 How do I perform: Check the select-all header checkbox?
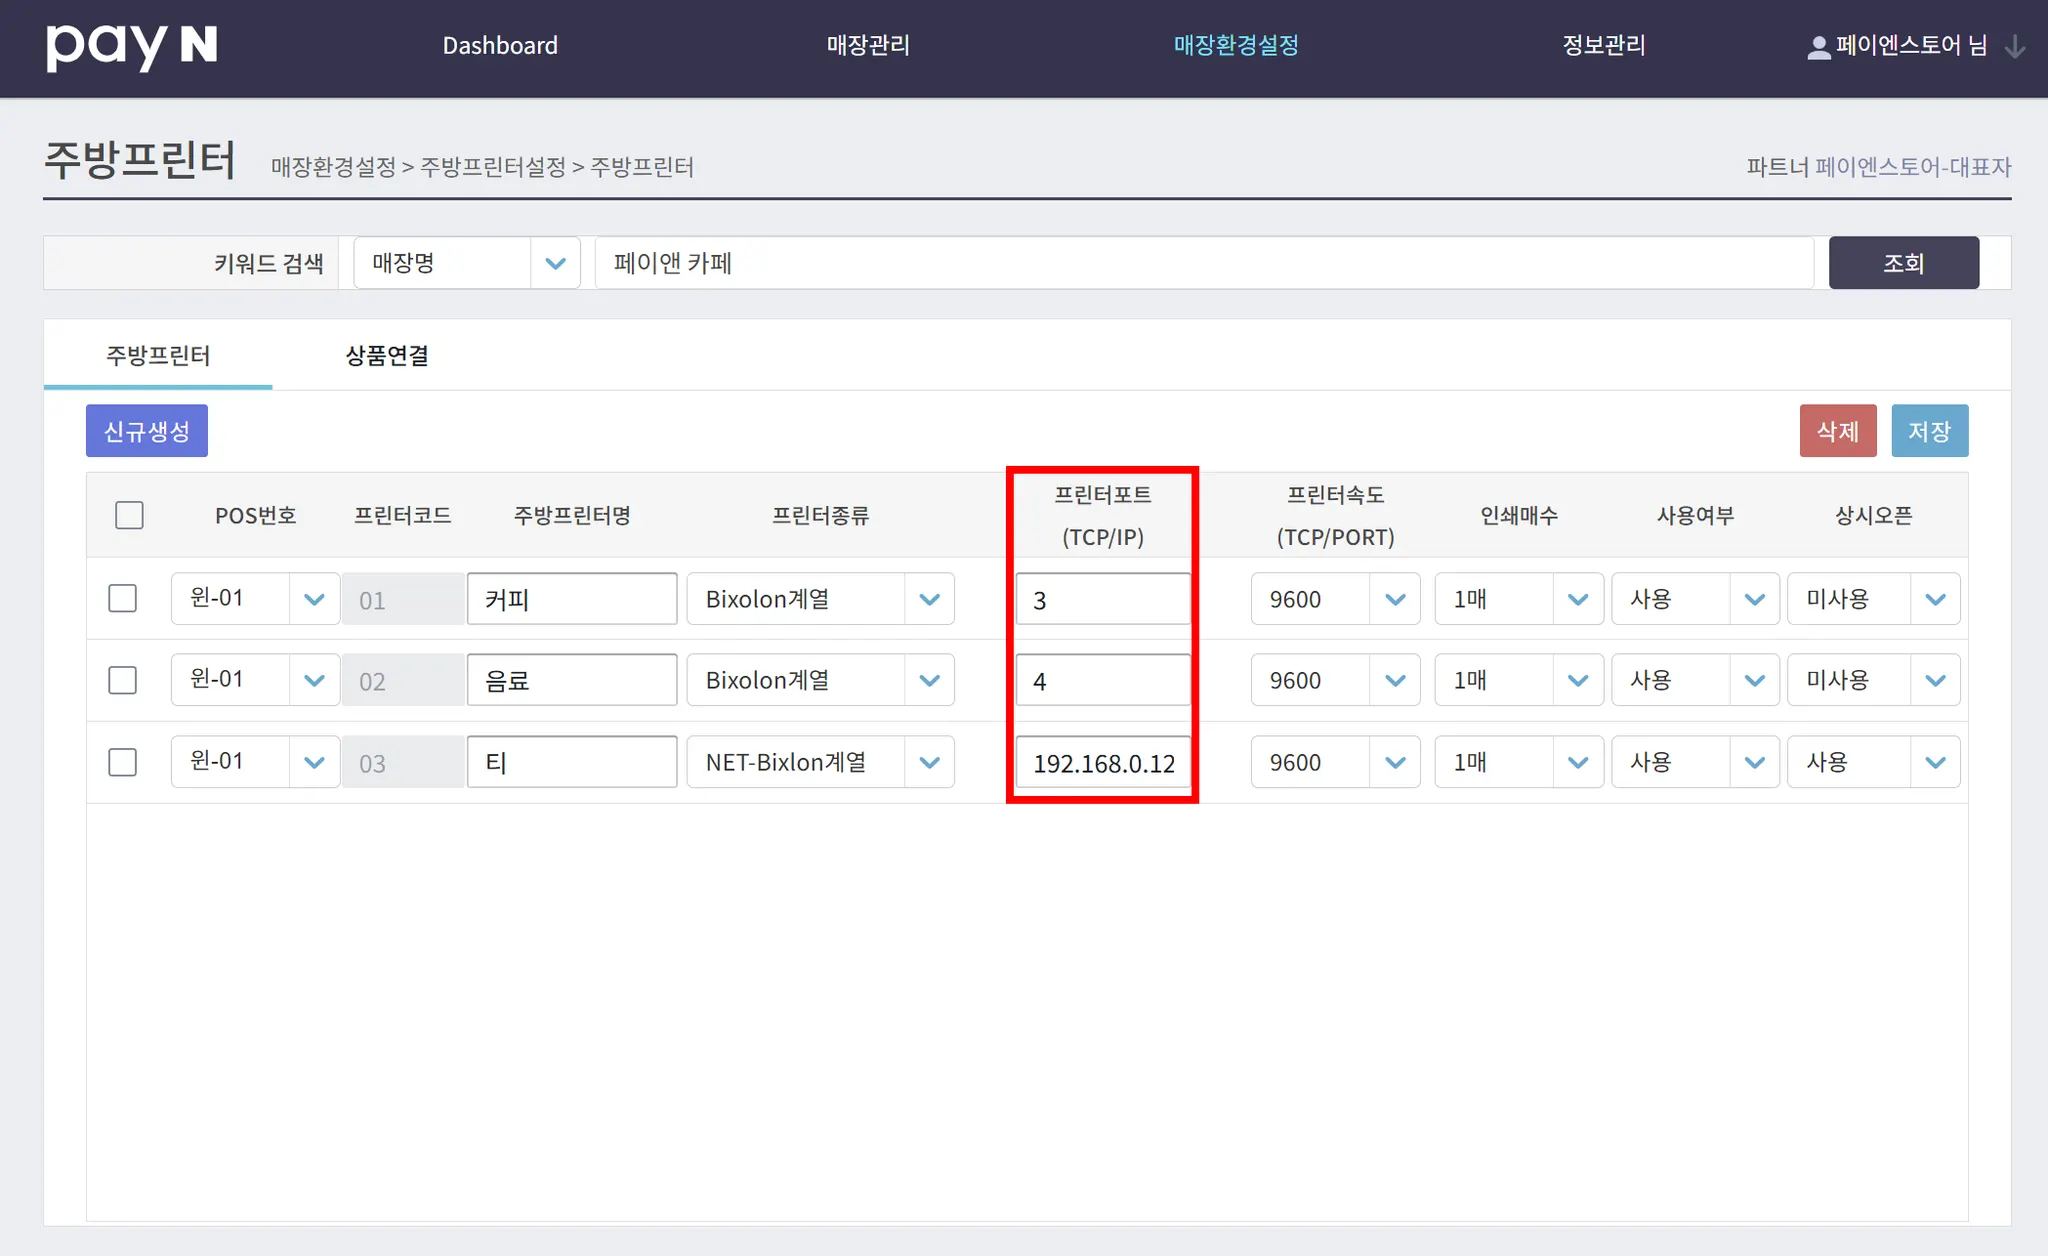pos(129,515)
